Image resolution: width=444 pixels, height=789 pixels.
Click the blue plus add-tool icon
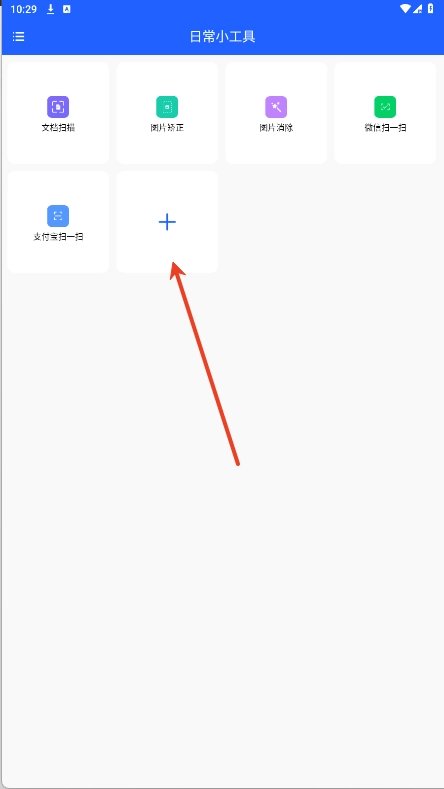click(167, 222)
